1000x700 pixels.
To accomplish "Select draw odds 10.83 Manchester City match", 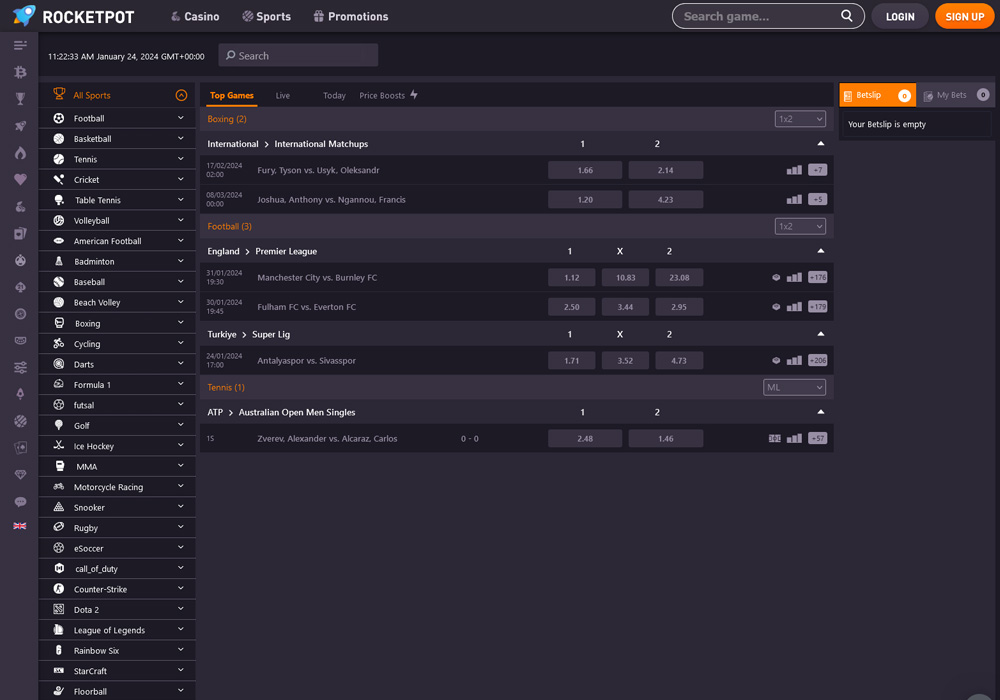I will click(x=625, y=277).
